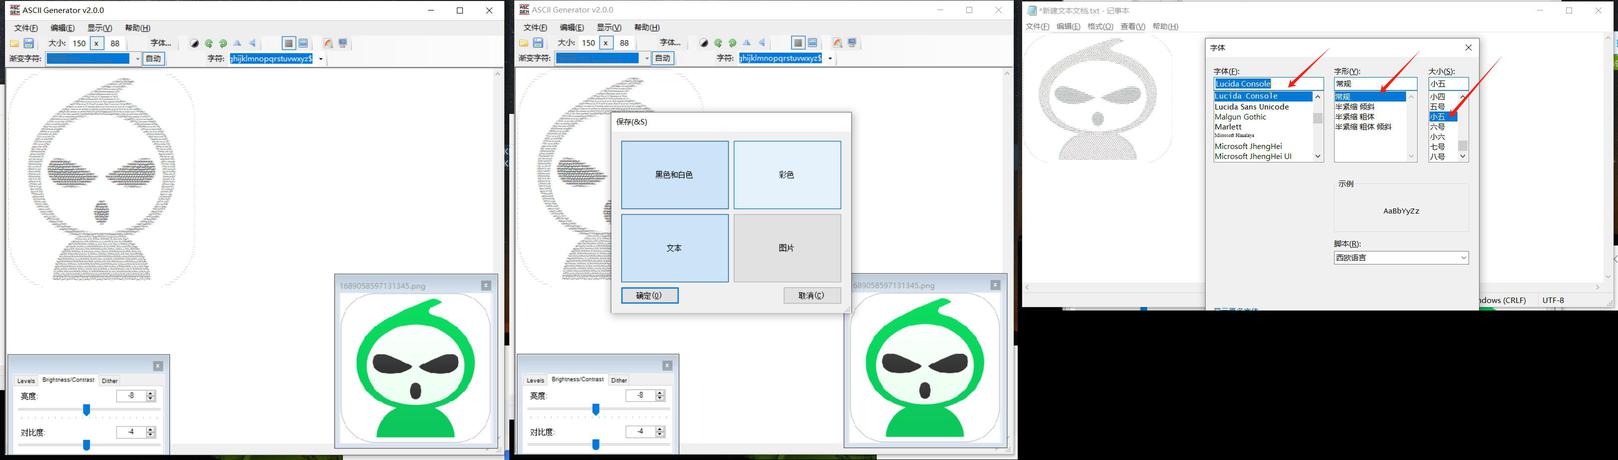Click save disk icon in left ASCII Generator window
The width and height of the screenshot is (1618, 460).
point(29,43)
